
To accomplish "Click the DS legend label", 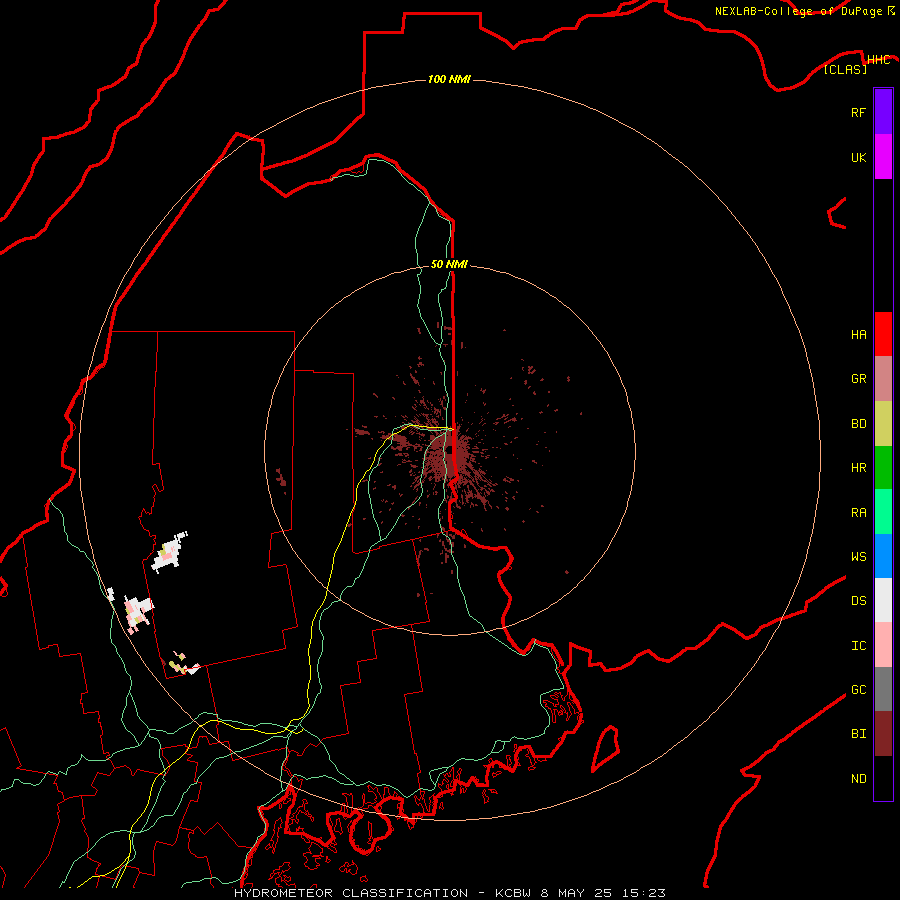I will pos(858,601).
